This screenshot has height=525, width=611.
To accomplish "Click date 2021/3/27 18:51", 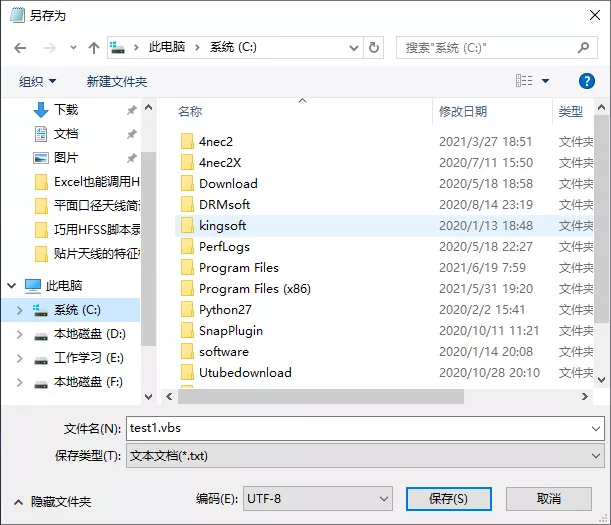I will pos(486,141).
